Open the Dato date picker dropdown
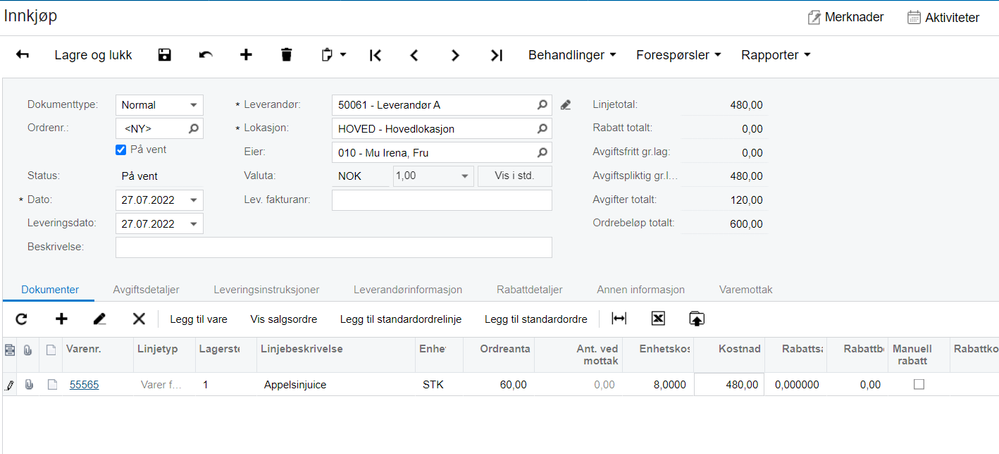Image resolution: width=999 pixels, height=454 pixels. click(x=194, y=200)
